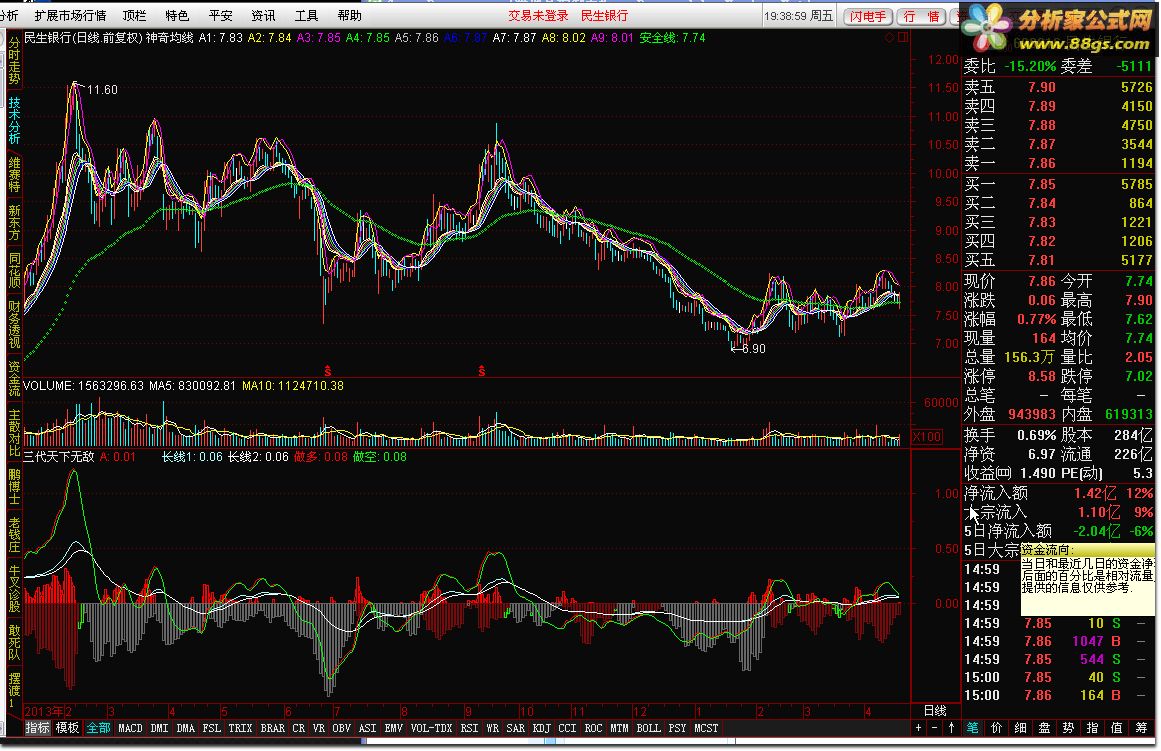
Task: Open the 顶栏 menu
Action: [x=135, y=16]
